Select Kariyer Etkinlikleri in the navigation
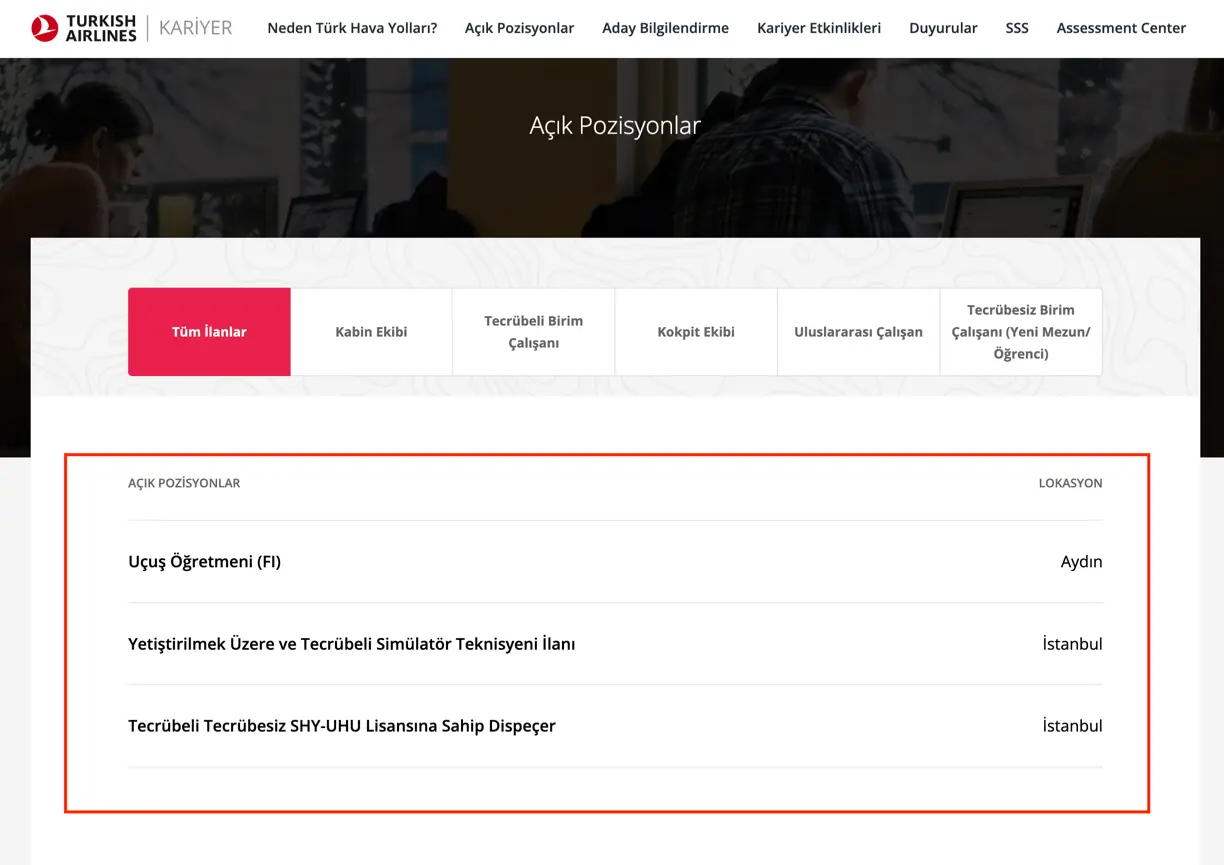 [x=819, y=28]
